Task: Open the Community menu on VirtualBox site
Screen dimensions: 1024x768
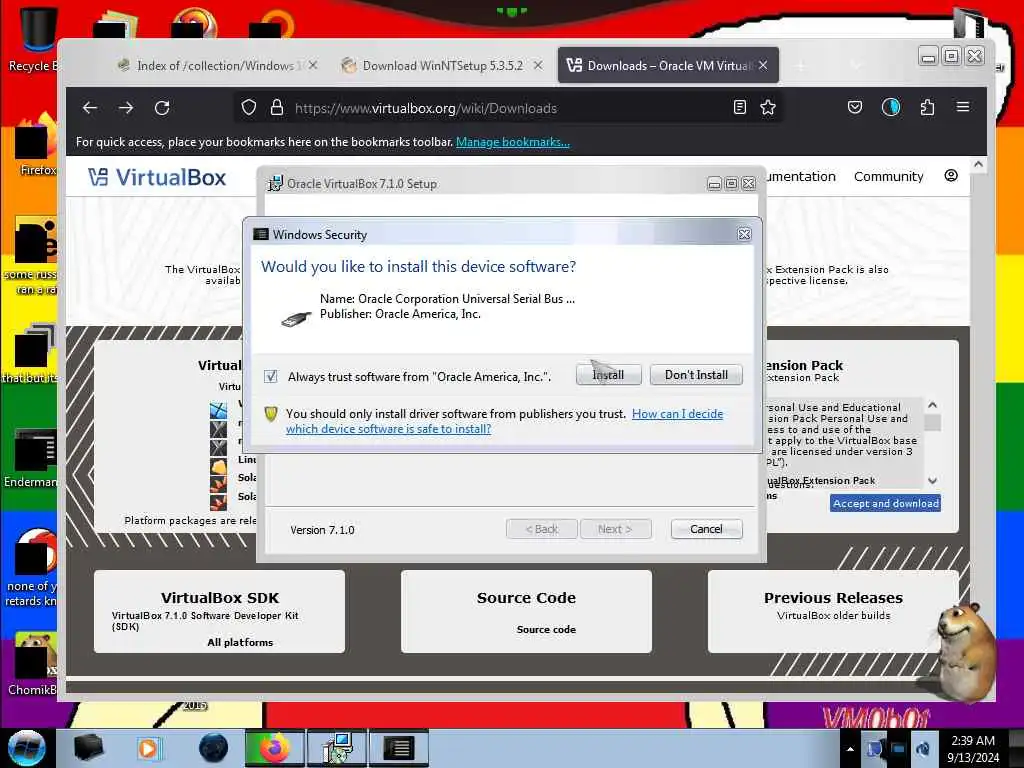Action: 888,176
